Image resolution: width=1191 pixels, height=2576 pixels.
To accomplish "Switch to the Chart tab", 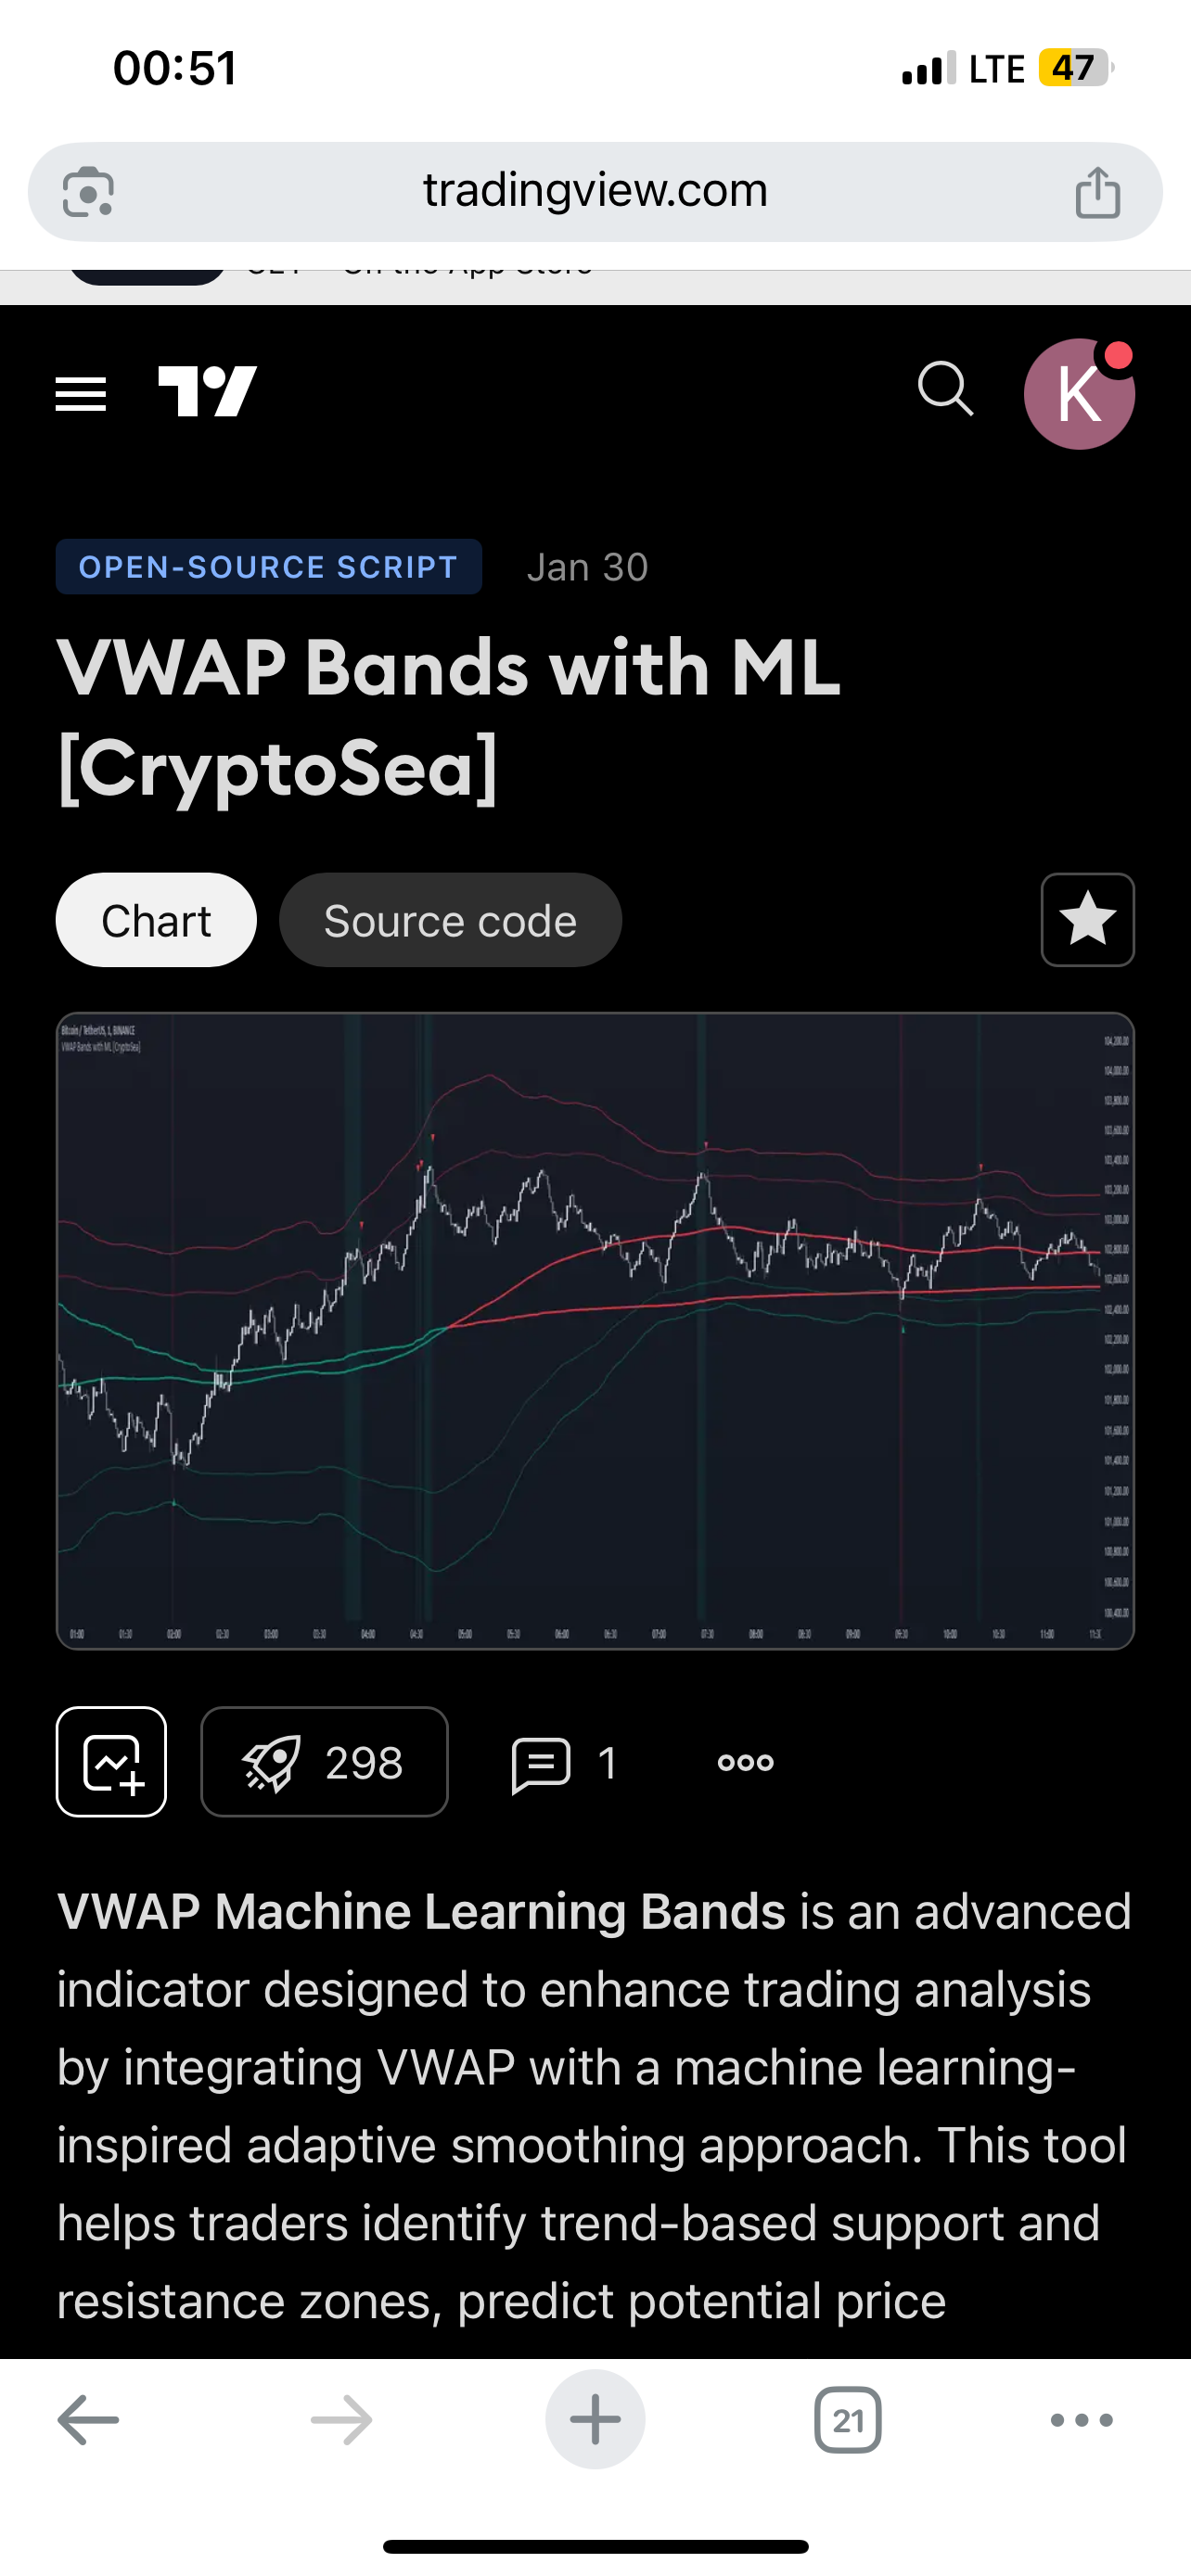I will tap(155, 919).
